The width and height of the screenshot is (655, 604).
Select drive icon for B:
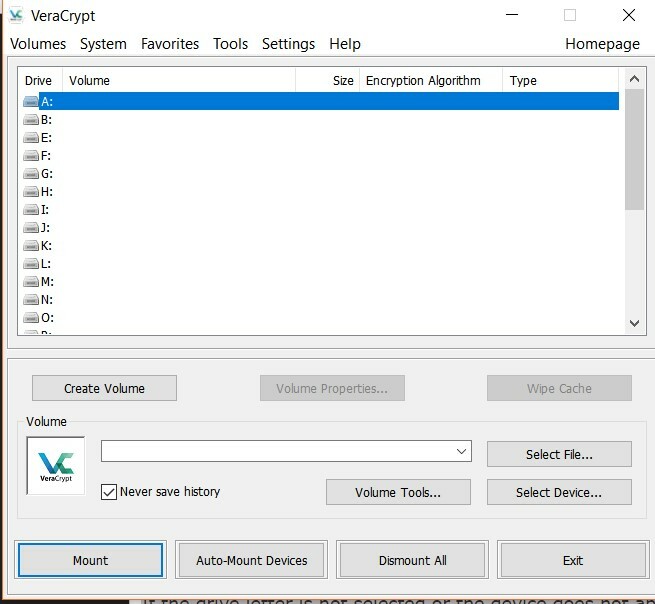point(31,120)
